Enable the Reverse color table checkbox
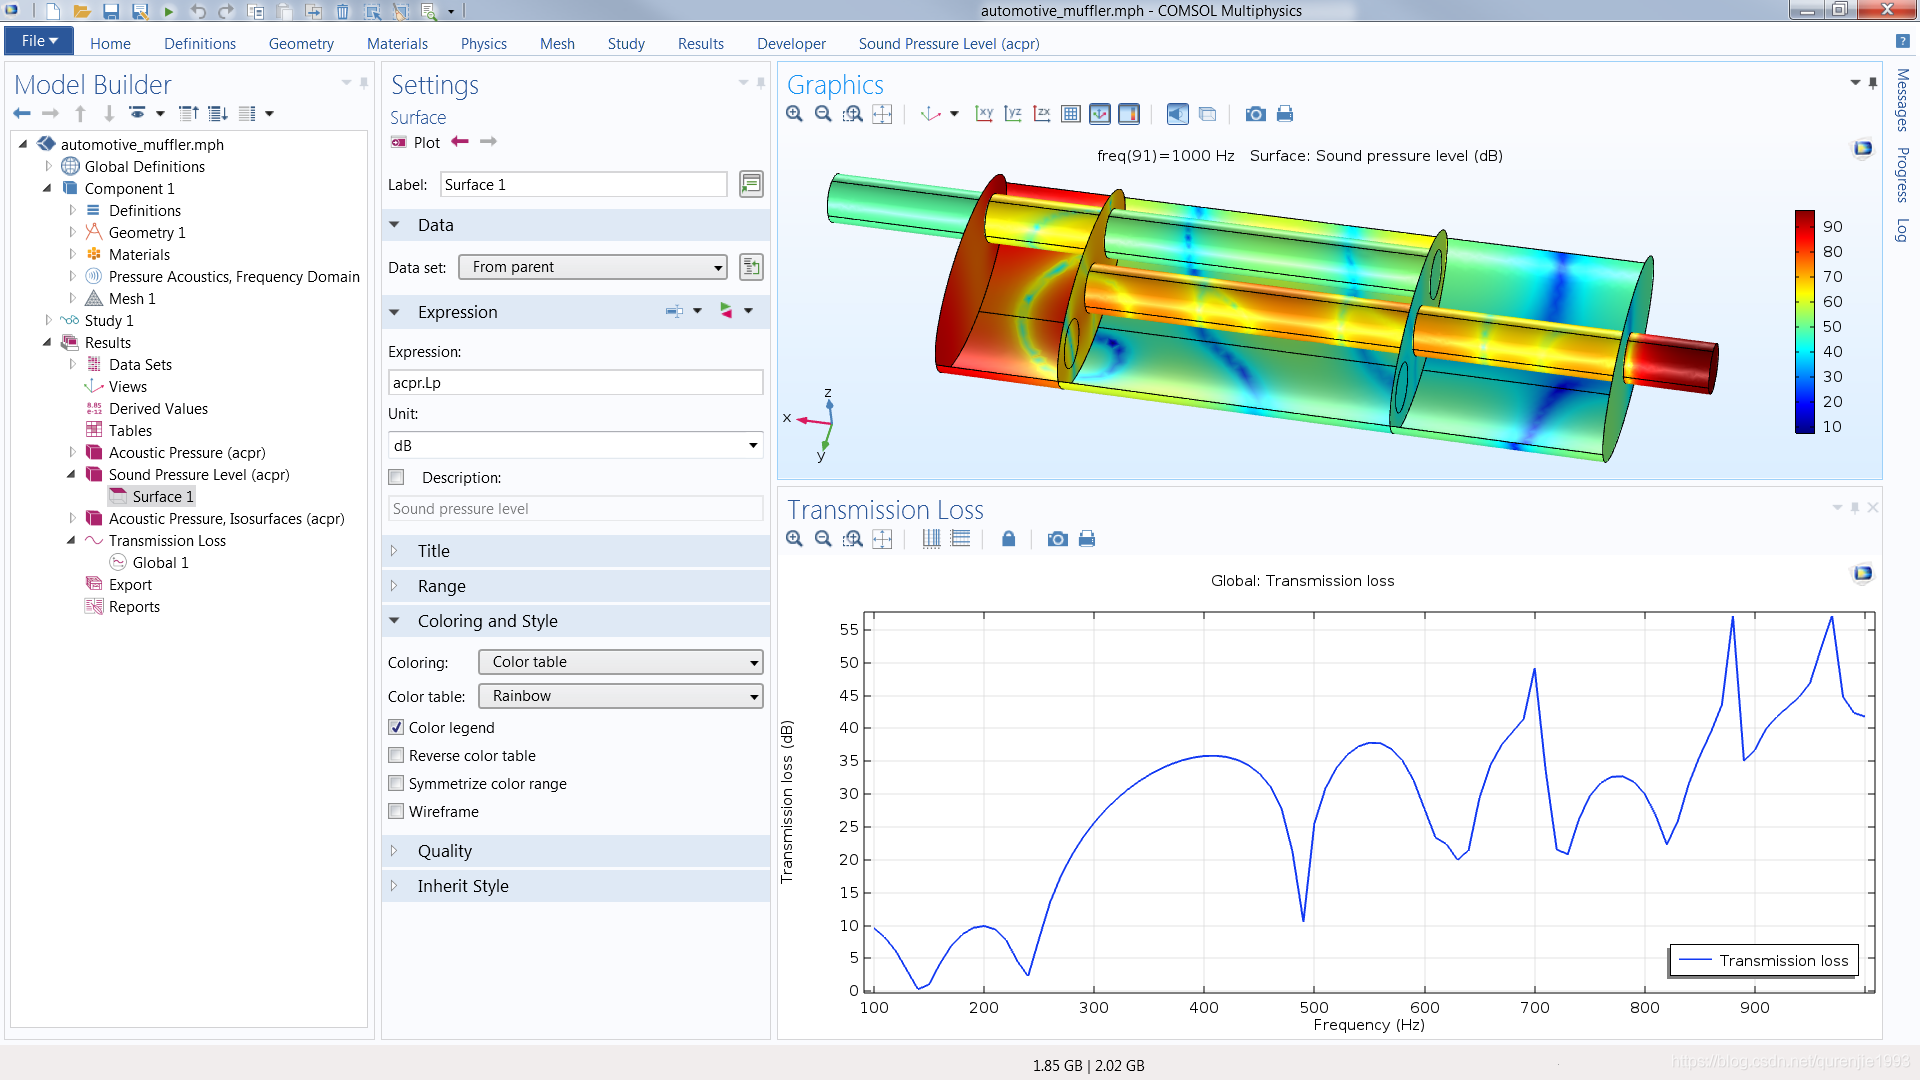 pyautogui.click(x=396, y=754)
